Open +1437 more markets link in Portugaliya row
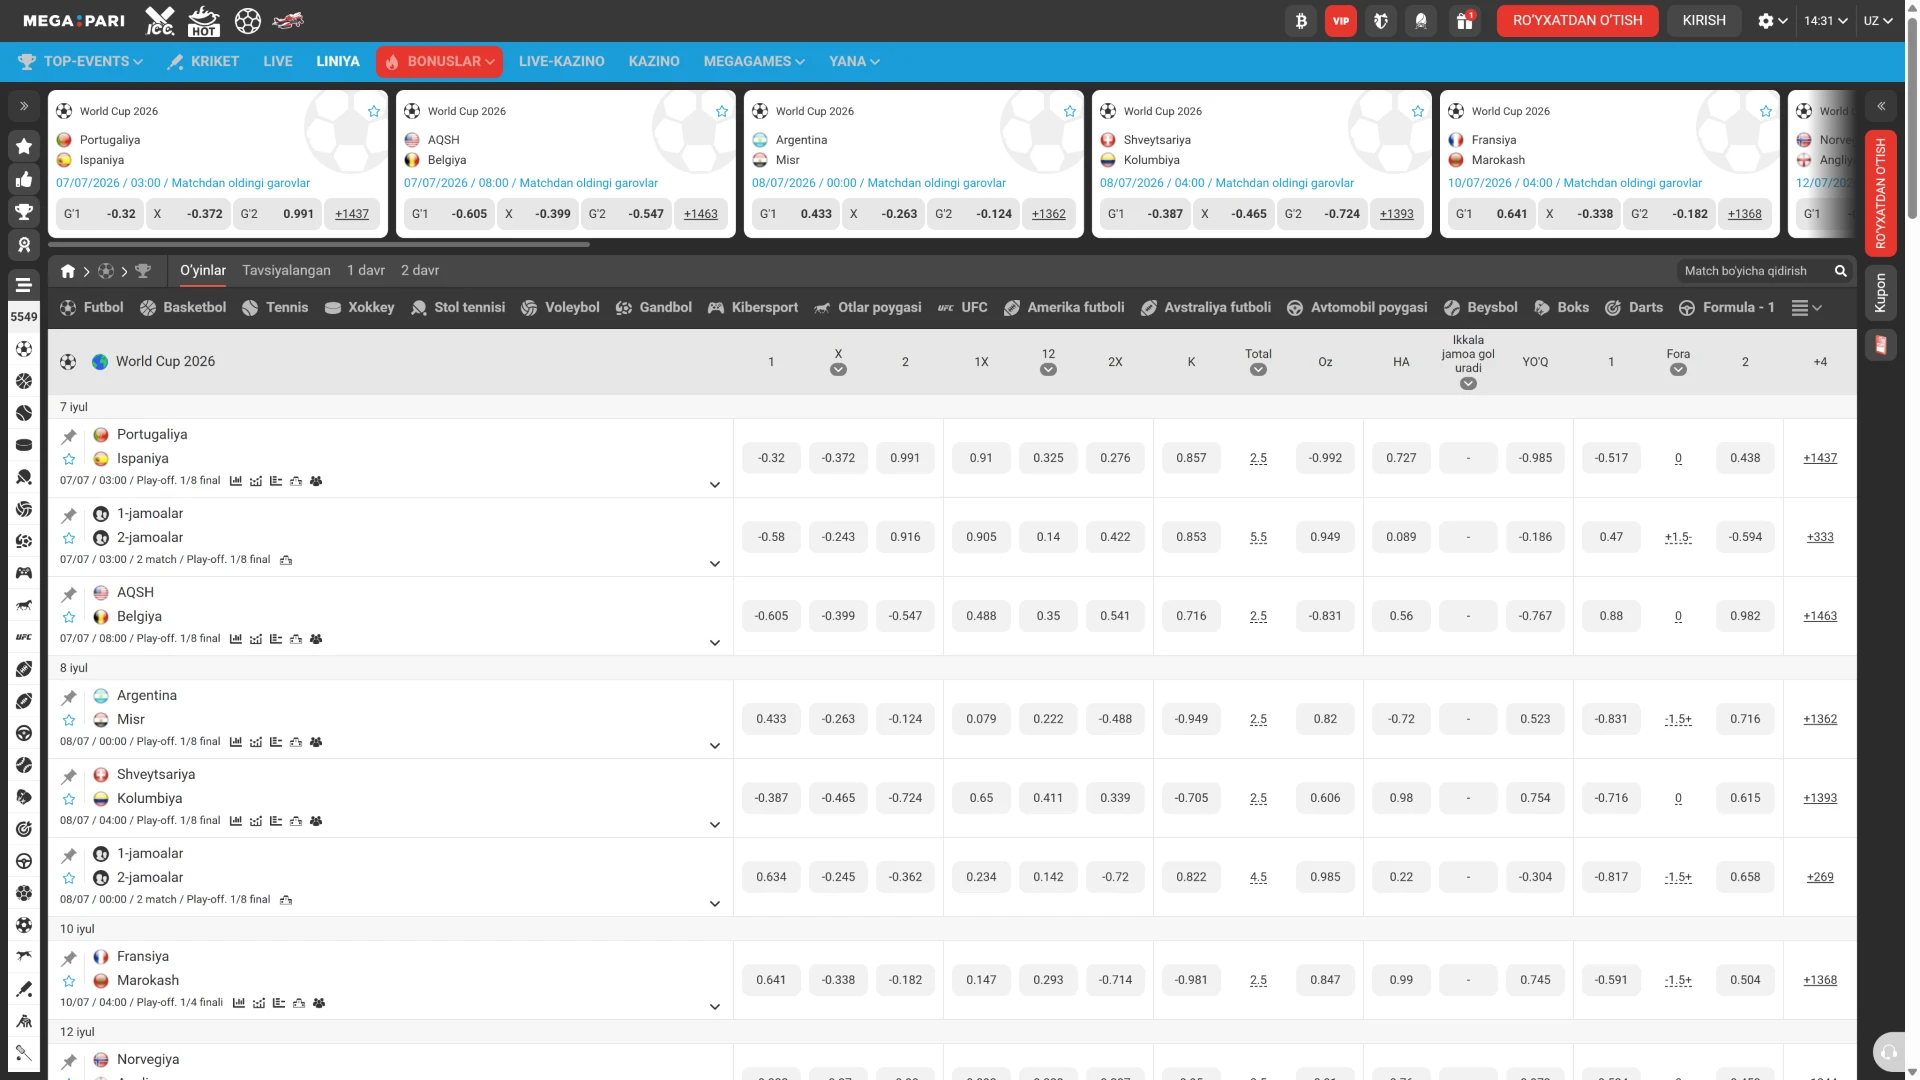 tap(1820, 458)
